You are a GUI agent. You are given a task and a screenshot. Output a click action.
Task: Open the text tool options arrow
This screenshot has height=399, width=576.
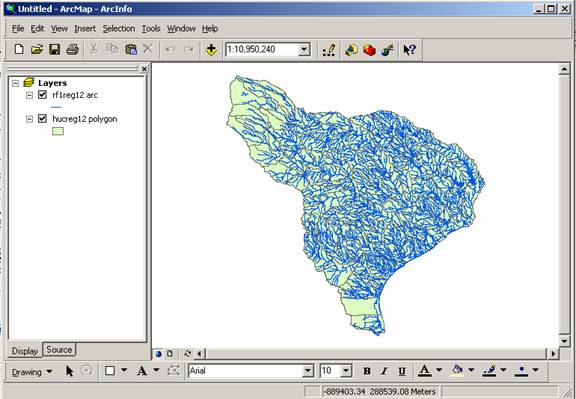156,370
